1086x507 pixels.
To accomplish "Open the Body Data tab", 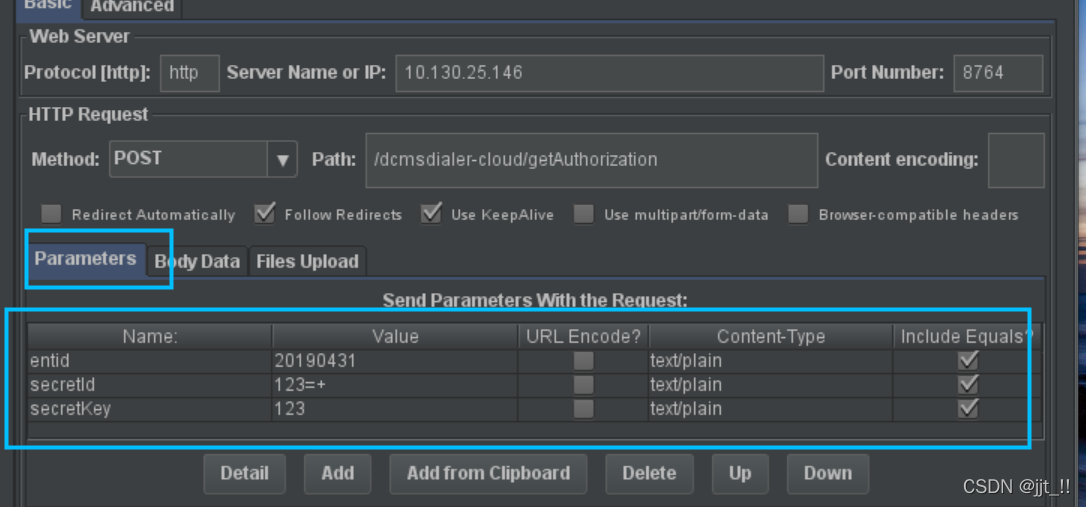I will point(197,261).
